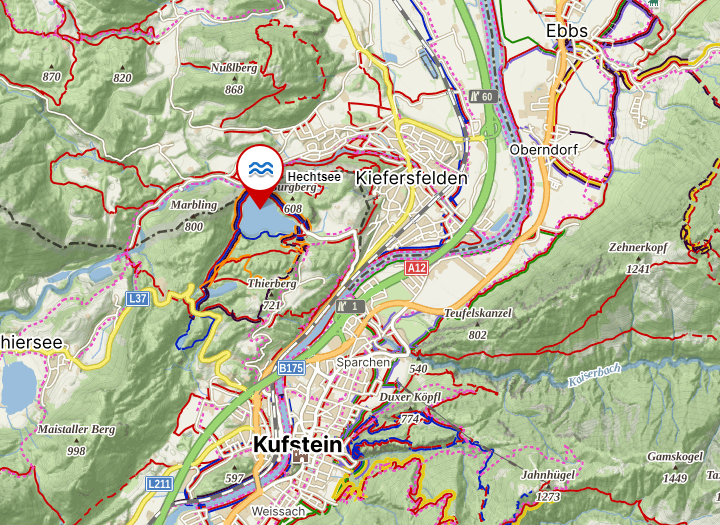The width and height of the screenshot is (720, 525).
Task: Click the A12 motorway shield
Action: pyautogui.click(x=416, y=268)
